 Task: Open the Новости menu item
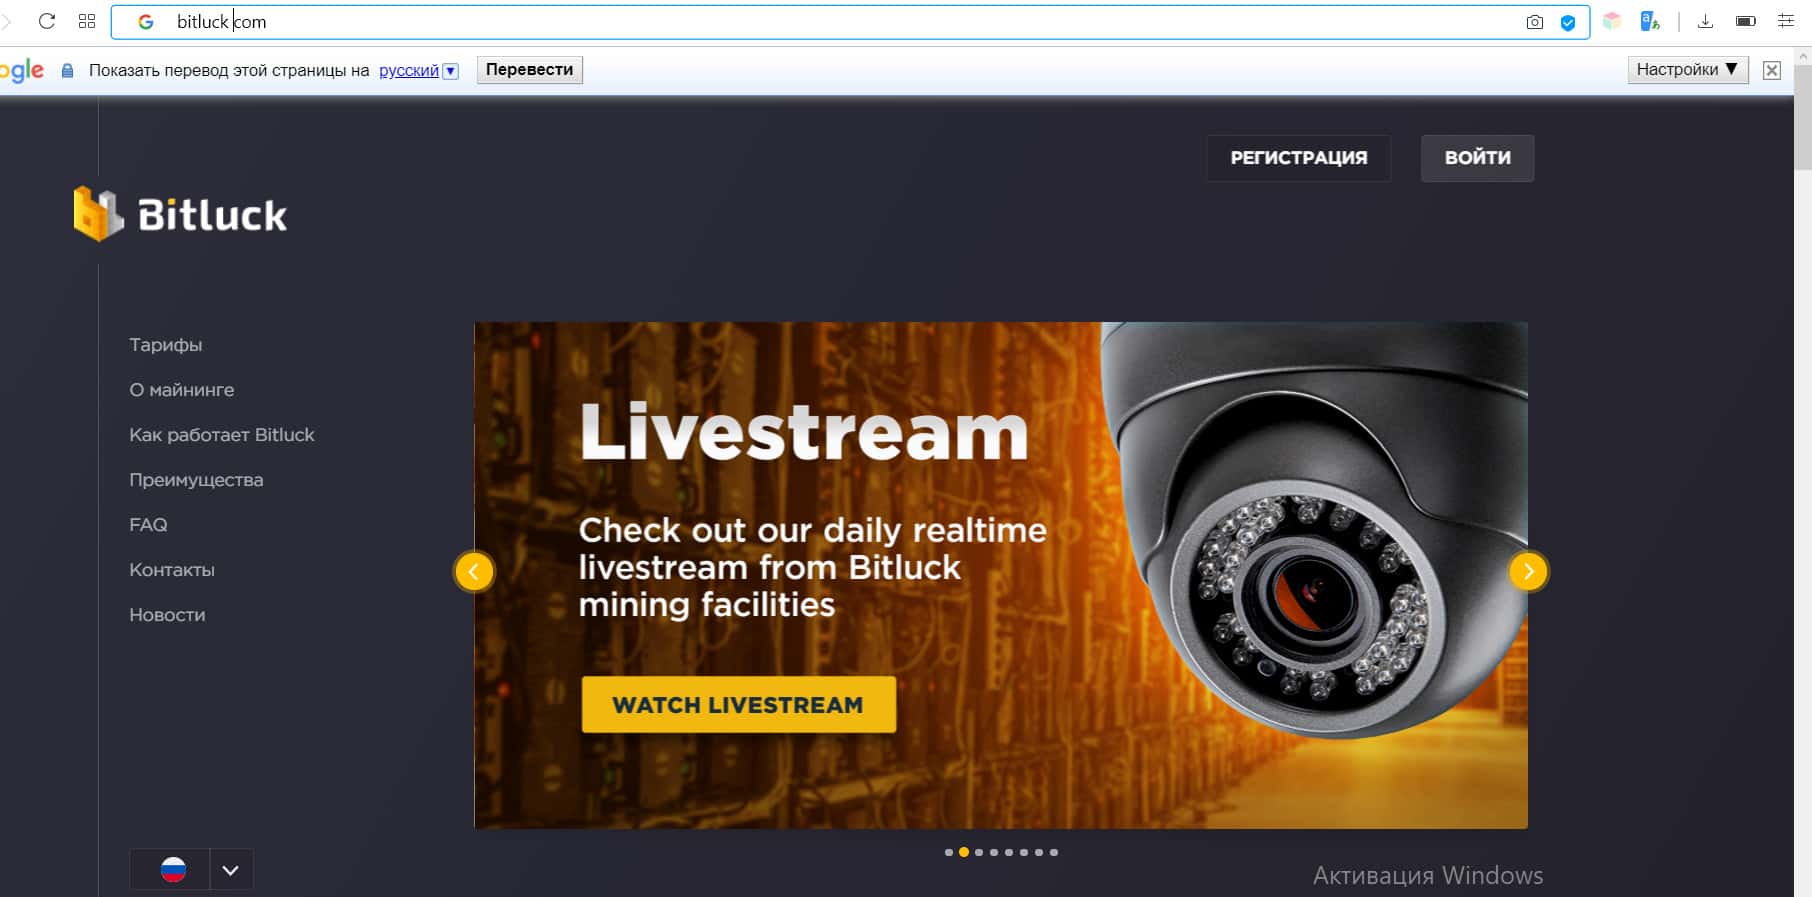[167, 615]
